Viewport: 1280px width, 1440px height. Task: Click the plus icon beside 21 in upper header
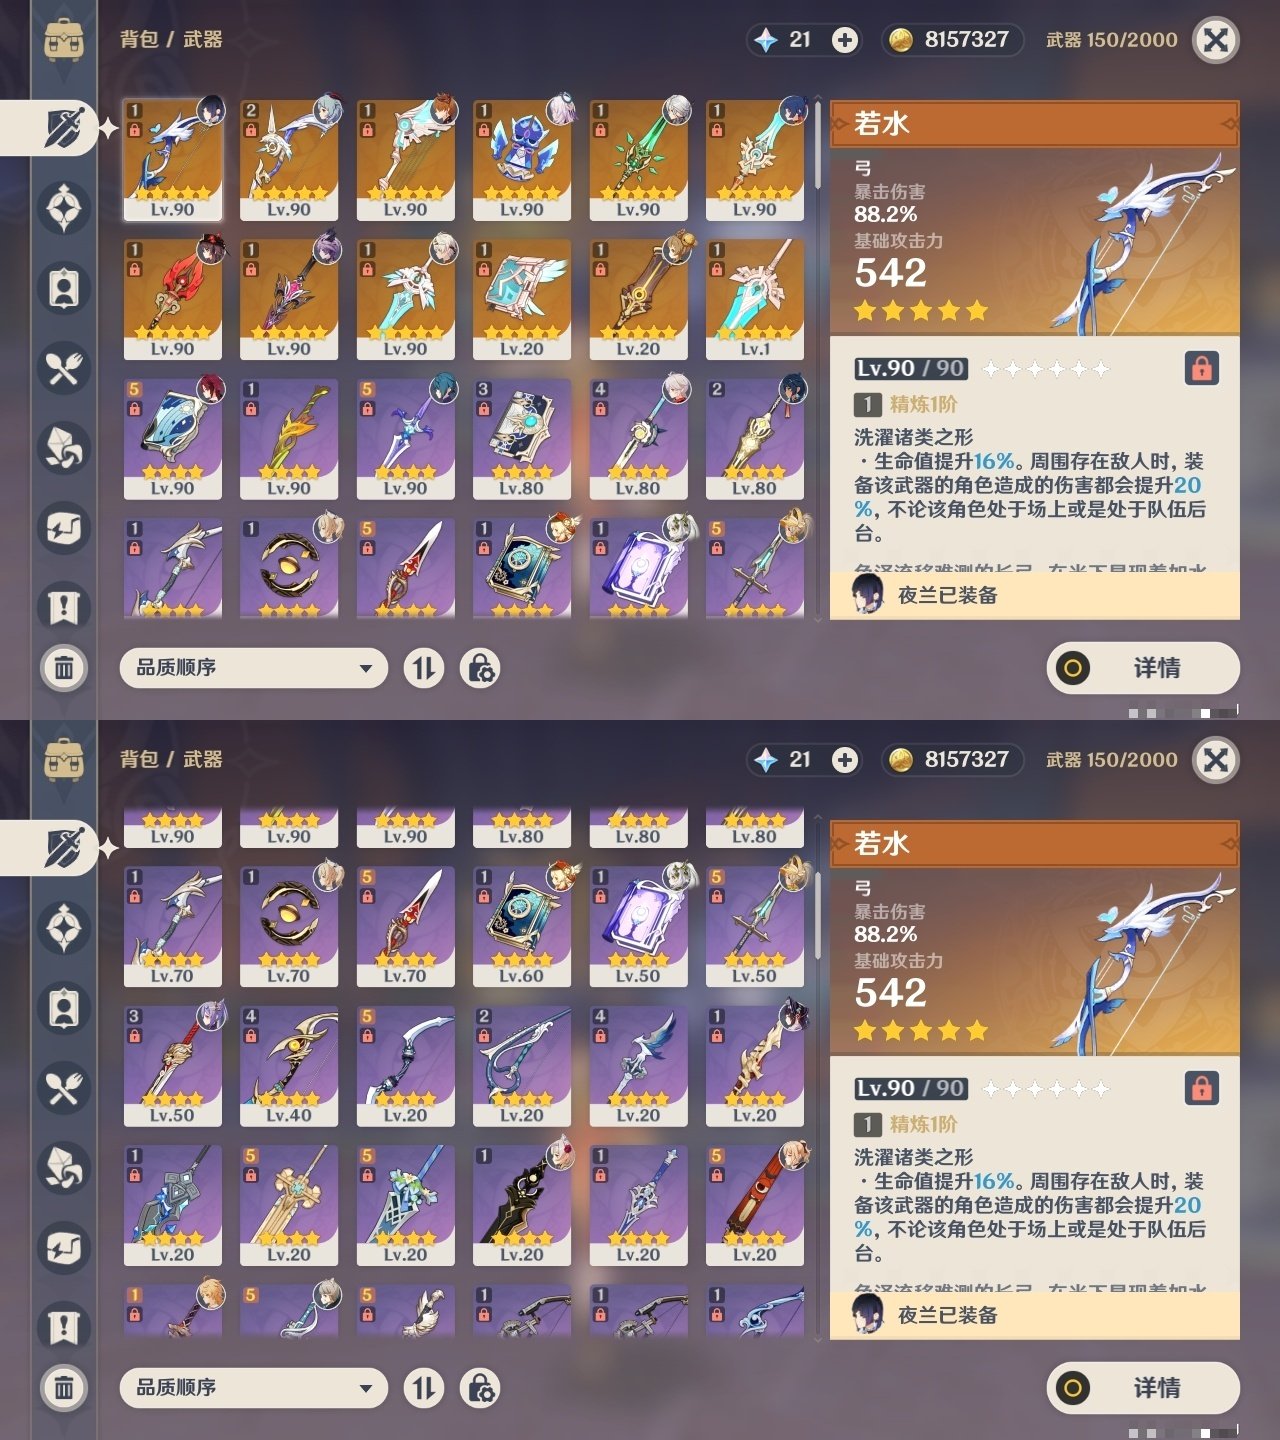click(845, 40)
